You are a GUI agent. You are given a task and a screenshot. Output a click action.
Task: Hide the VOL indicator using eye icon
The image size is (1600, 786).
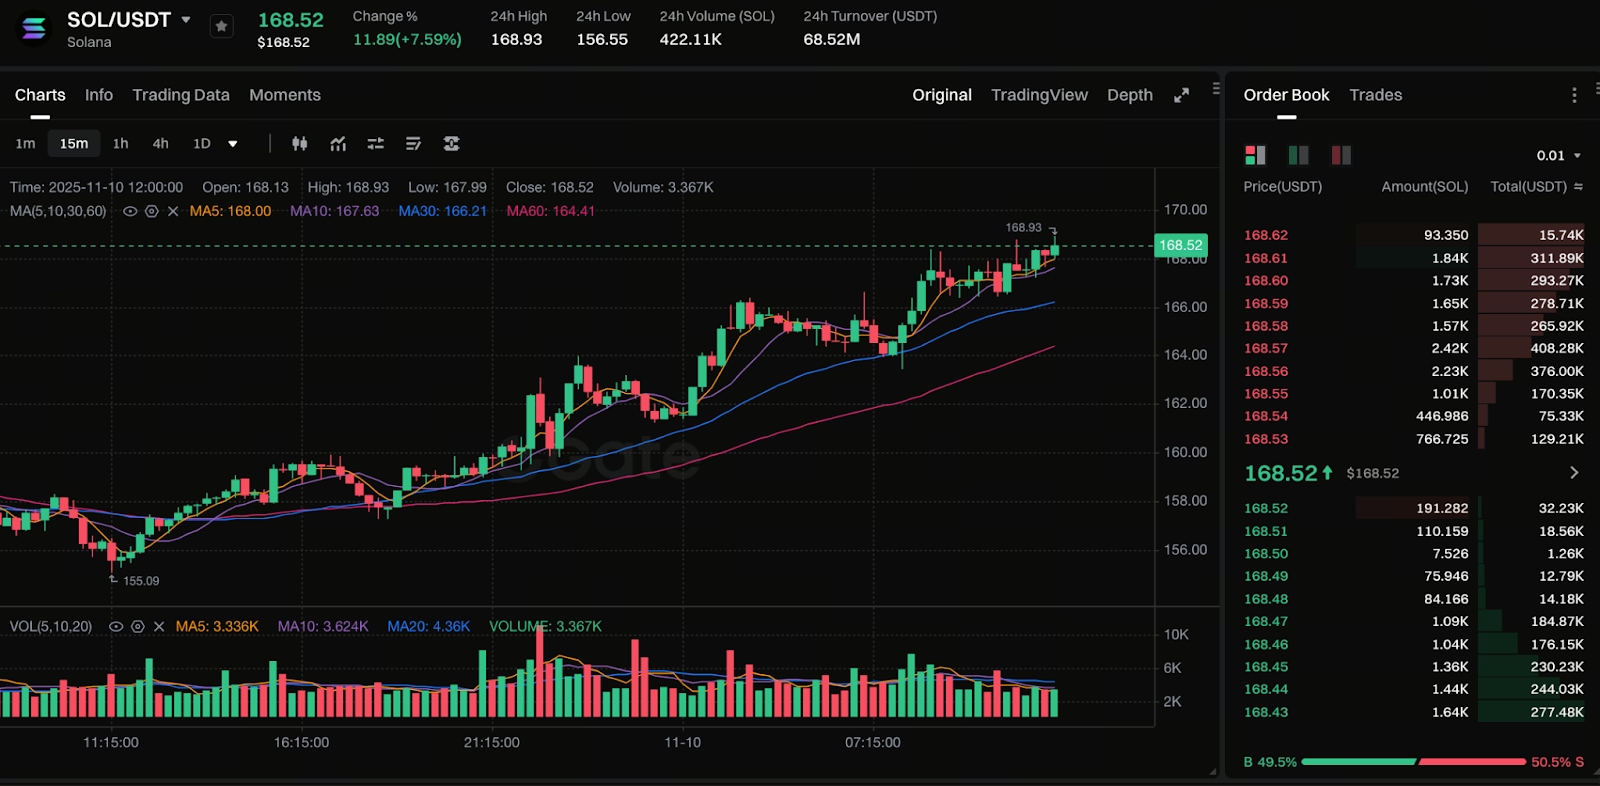[116, 627]
